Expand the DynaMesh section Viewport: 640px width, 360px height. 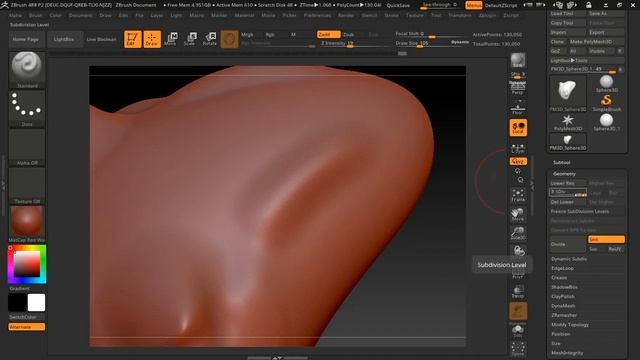(563, 306)
